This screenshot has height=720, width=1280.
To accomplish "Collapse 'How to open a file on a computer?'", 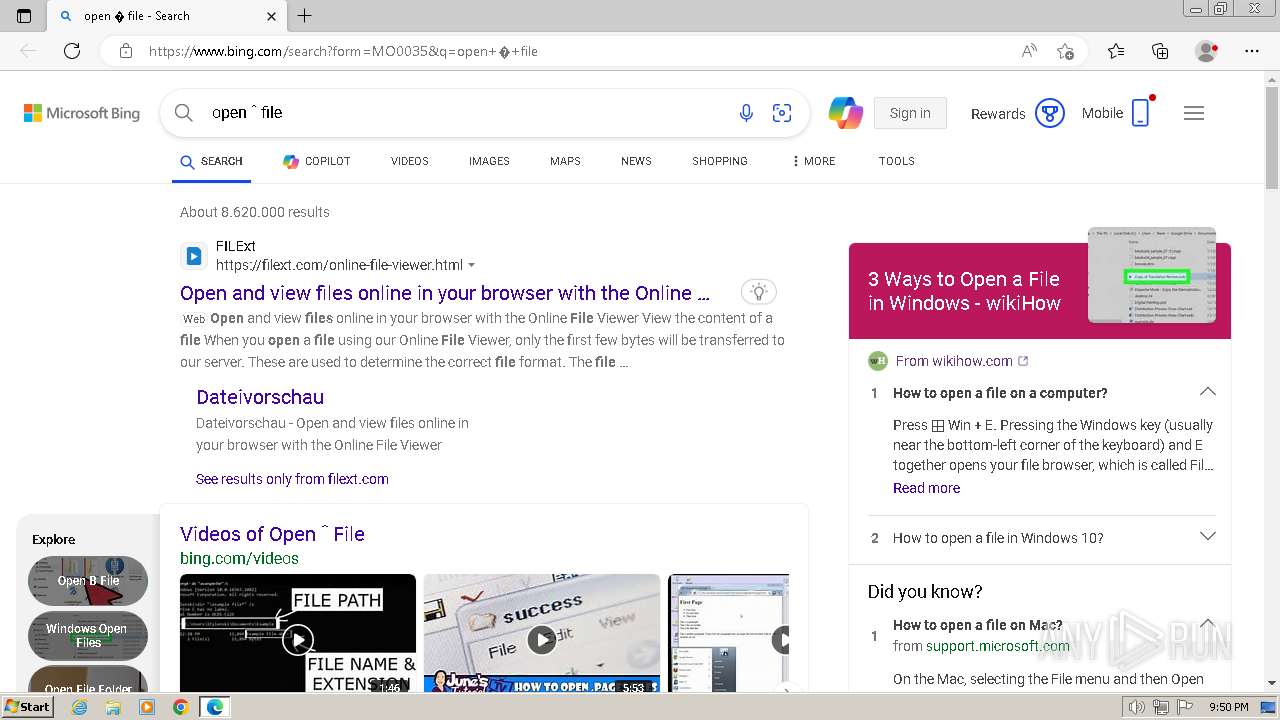I will coord(1208,392).
